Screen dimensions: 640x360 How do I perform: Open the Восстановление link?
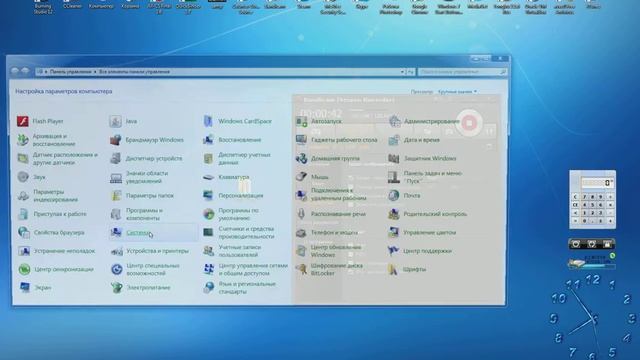pyautogui.click(x=240, y=140)
